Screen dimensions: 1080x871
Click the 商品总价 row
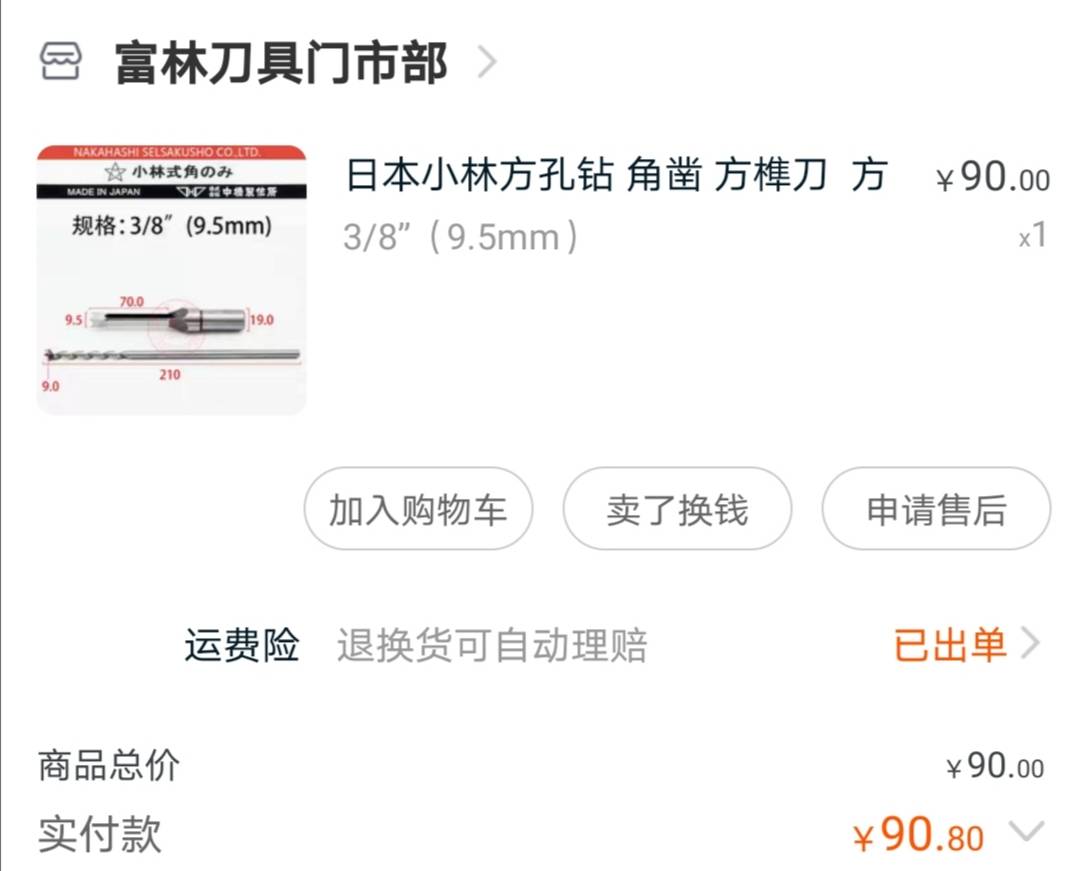(541, 766)
